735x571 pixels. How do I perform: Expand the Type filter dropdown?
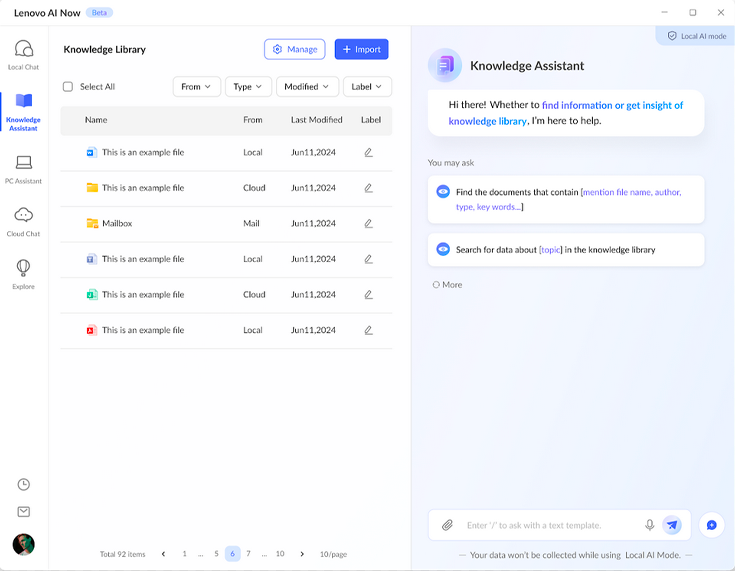tap(248, 87)
